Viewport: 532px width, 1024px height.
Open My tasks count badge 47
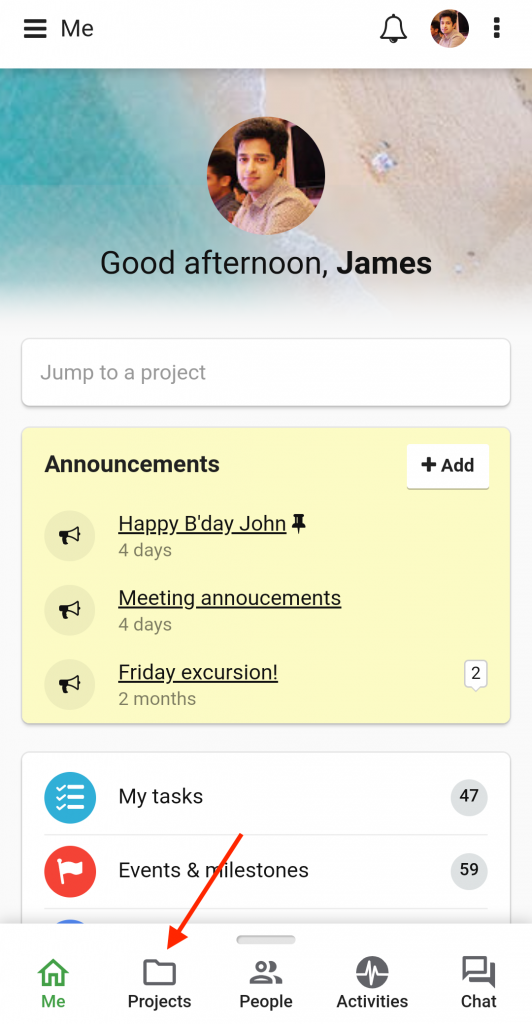click(x=469, y=796)
